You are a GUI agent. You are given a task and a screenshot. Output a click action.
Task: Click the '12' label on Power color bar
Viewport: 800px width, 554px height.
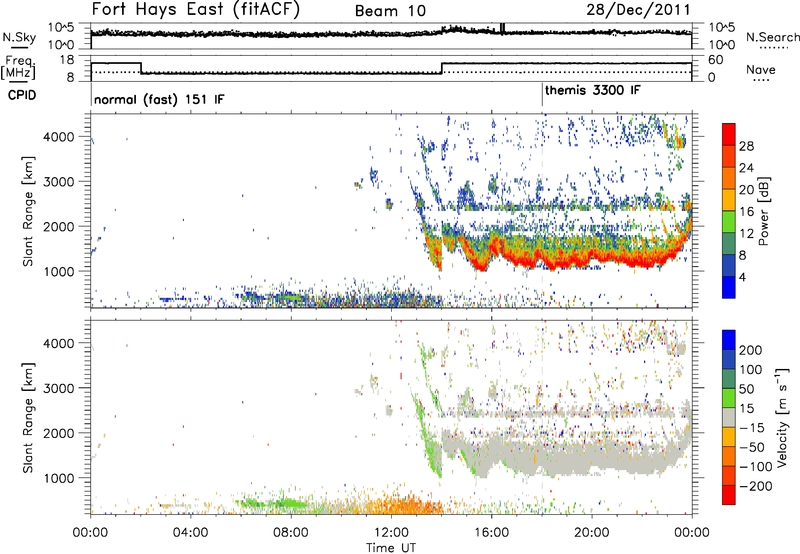click(746, 234)
